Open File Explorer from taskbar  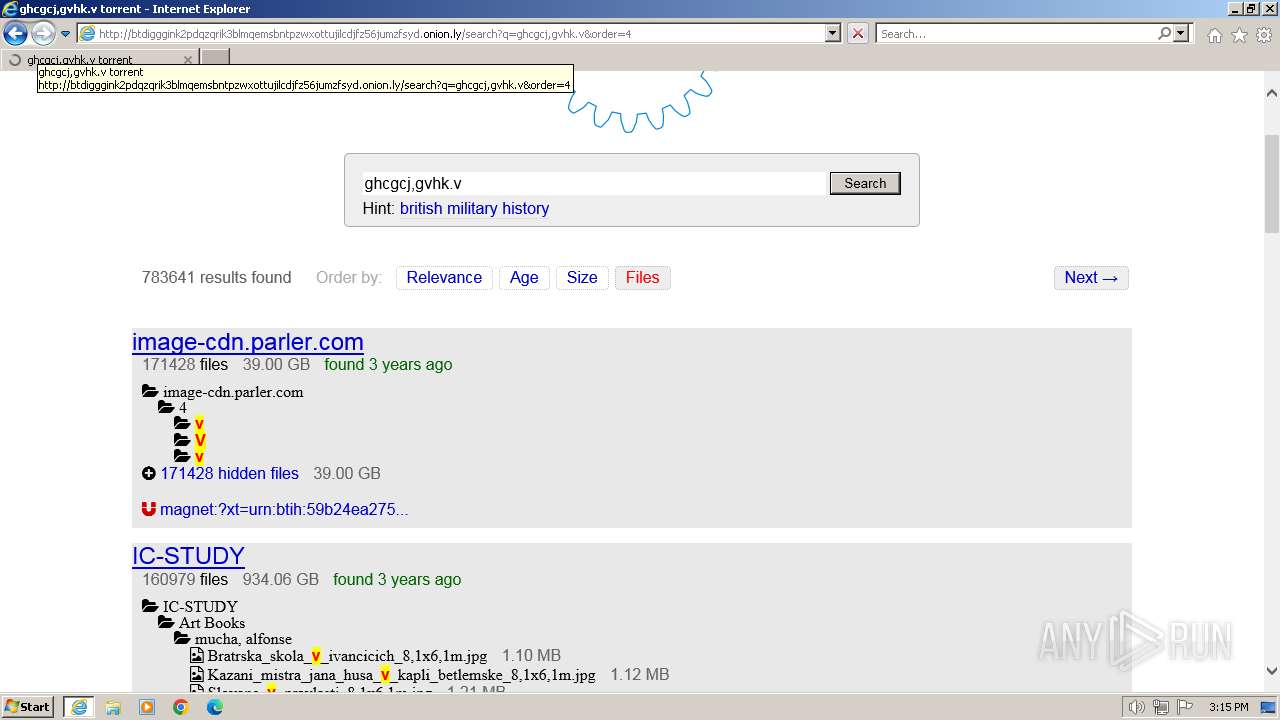(x=113, y=707)
